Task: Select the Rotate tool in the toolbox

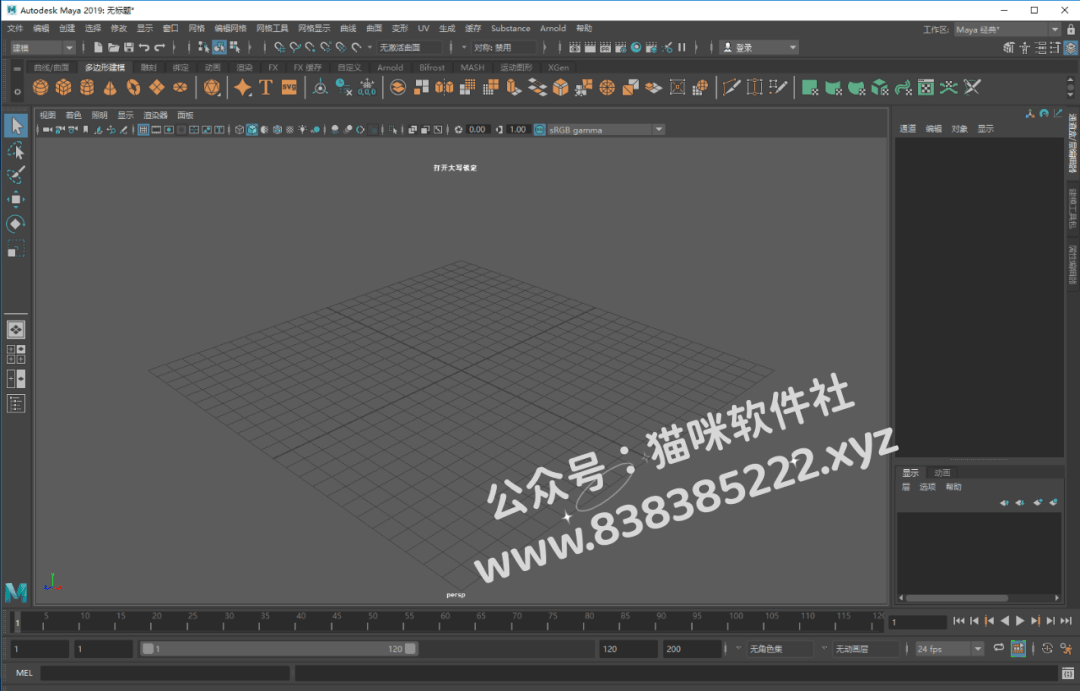Action: pyautogui.click(x=16, y=224)
